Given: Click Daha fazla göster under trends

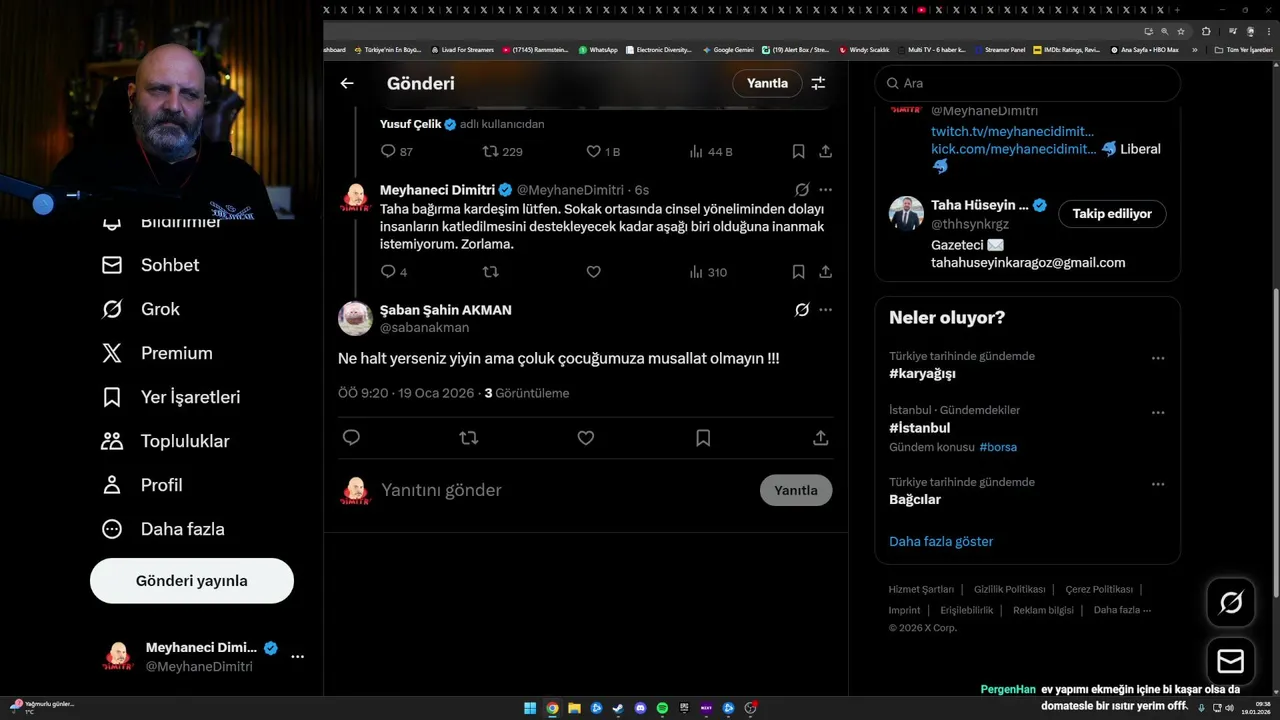Looking at the screenshot, I should click(941, 541).
